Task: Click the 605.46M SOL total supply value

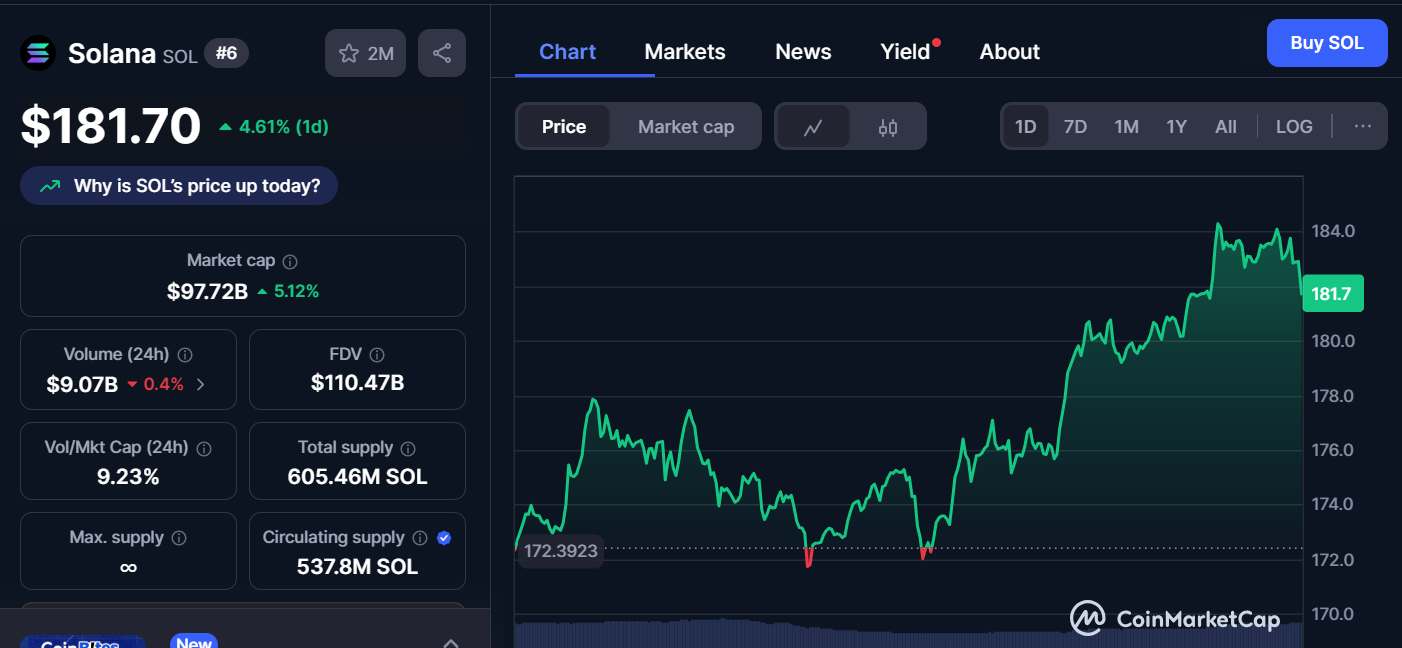Action: (x=357, y=477)
